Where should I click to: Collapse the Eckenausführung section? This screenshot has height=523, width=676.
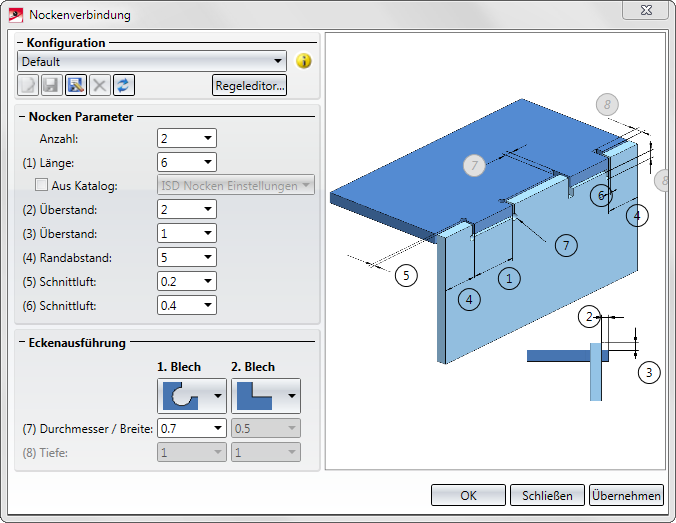22,342
